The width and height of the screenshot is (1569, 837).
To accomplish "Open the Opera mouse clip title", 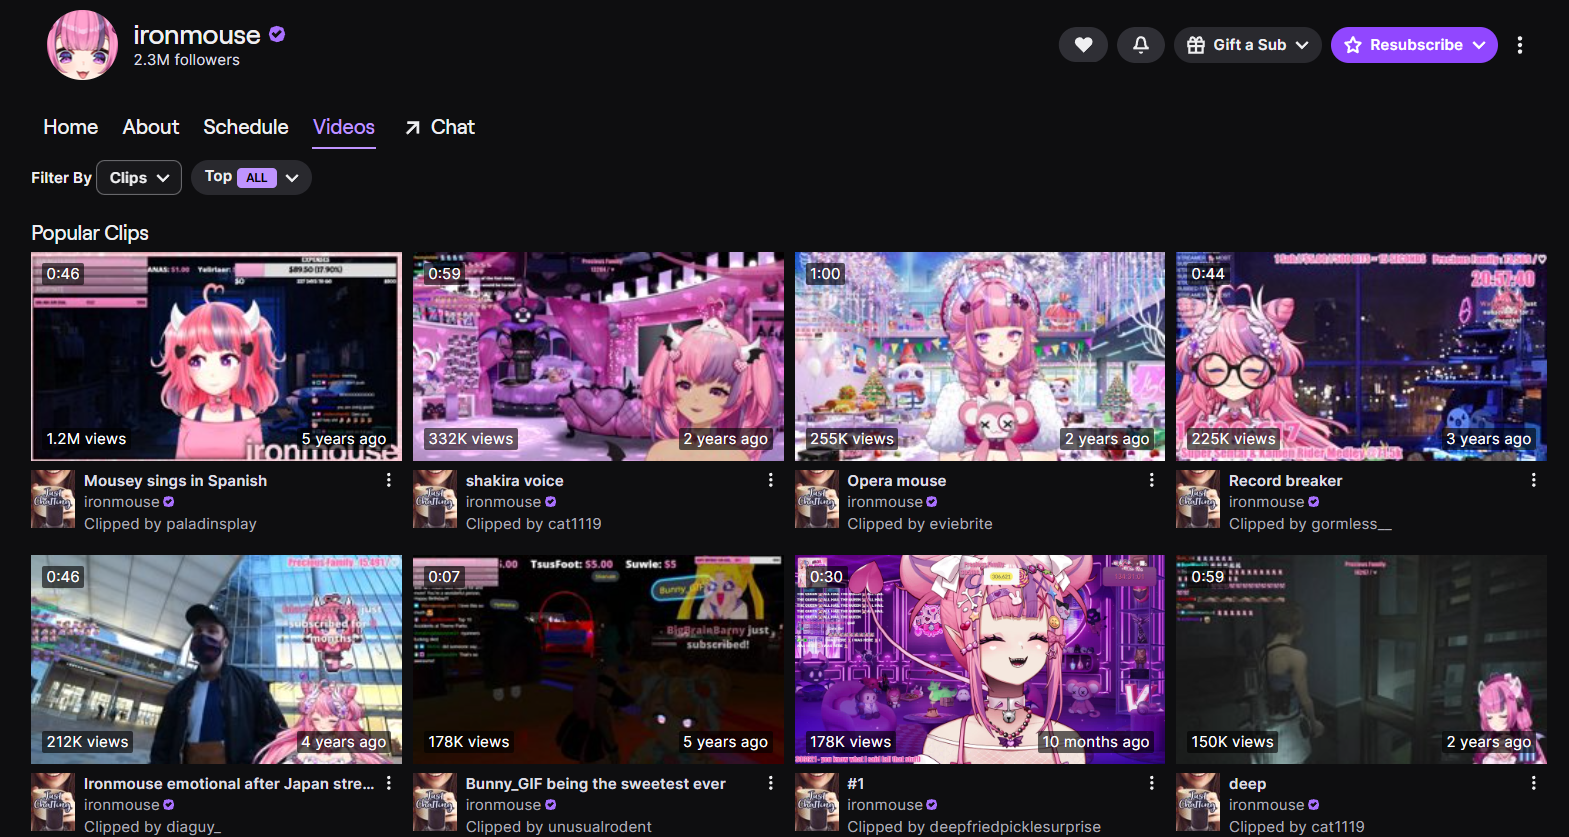I will 896,481.
